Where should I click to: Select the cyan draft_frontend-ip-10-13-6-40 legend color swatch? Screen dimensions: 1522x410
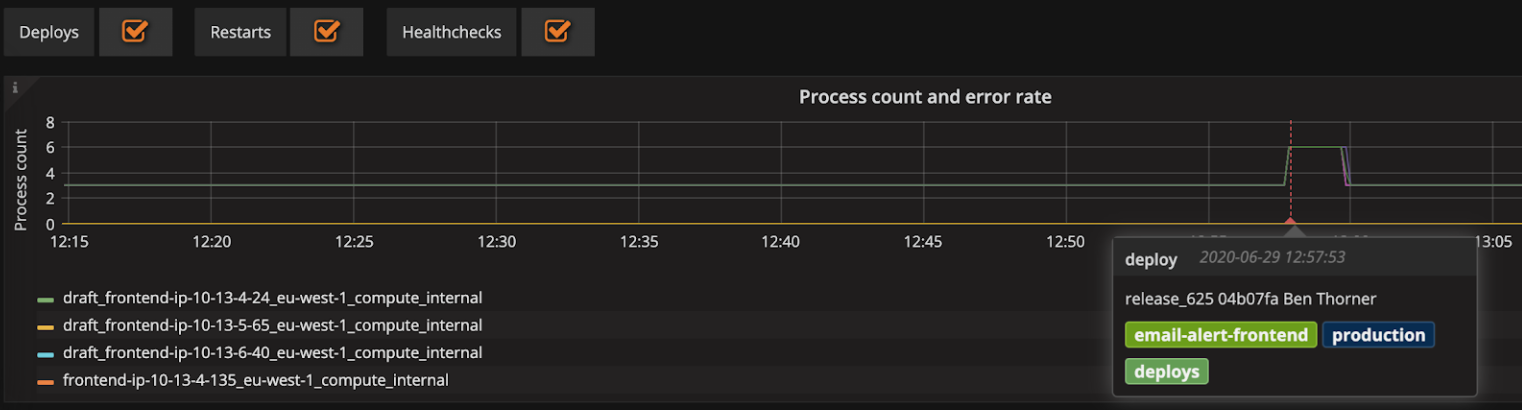[x=45, y=354]
